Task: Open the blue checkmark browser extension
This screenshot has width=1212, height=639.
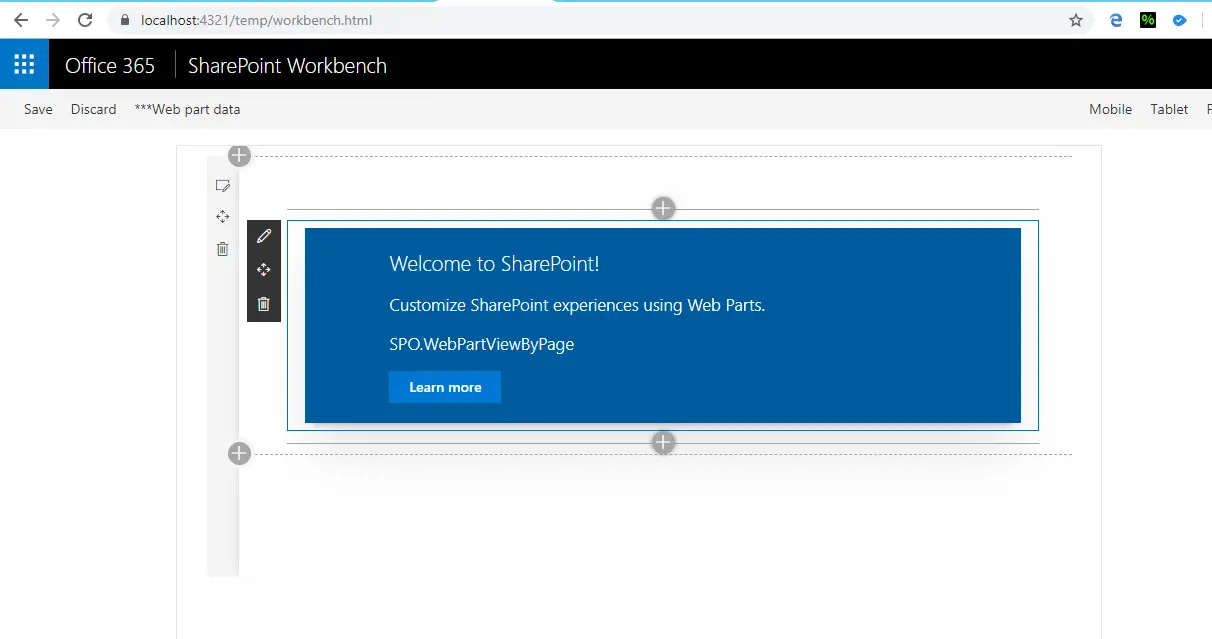Action: [x=1180, y=20]
